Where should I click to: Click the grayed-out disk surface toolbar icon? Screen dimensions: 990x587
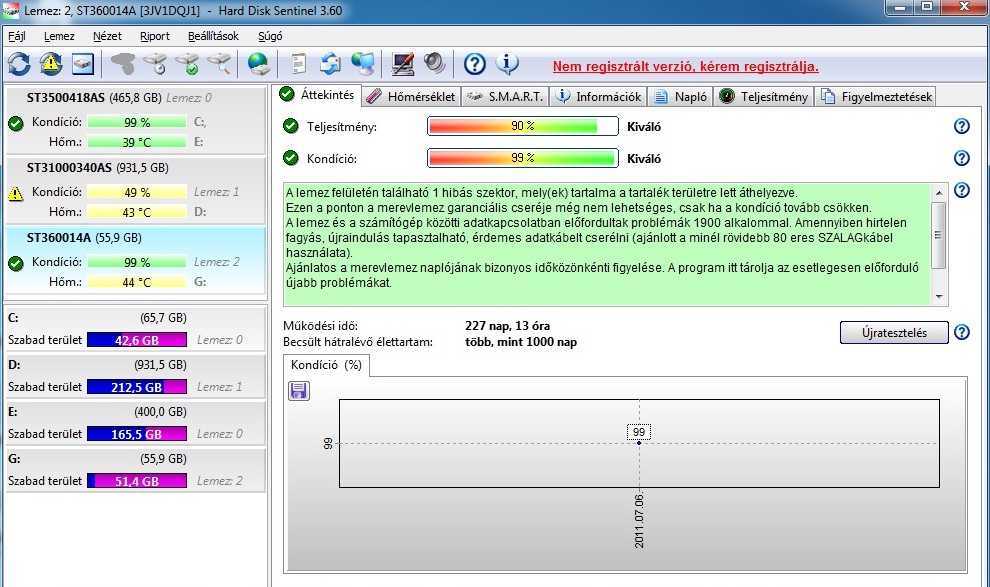pyautogui.click(x=123, y=64)
